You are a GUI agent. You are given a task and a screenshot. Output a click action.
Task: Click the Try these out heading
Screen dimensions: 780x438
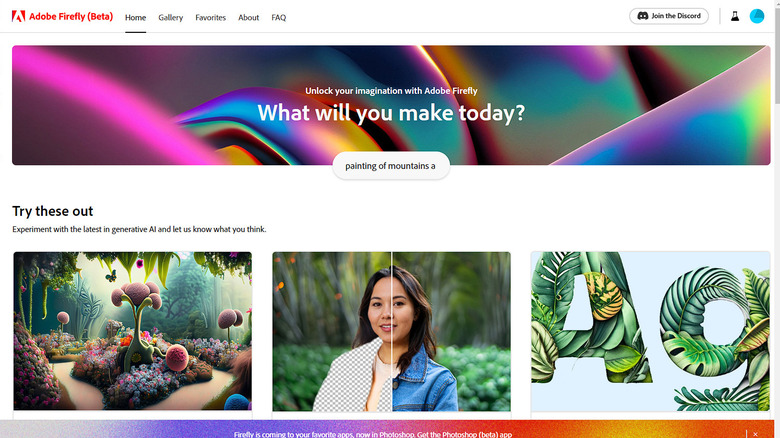coord(53,211)
